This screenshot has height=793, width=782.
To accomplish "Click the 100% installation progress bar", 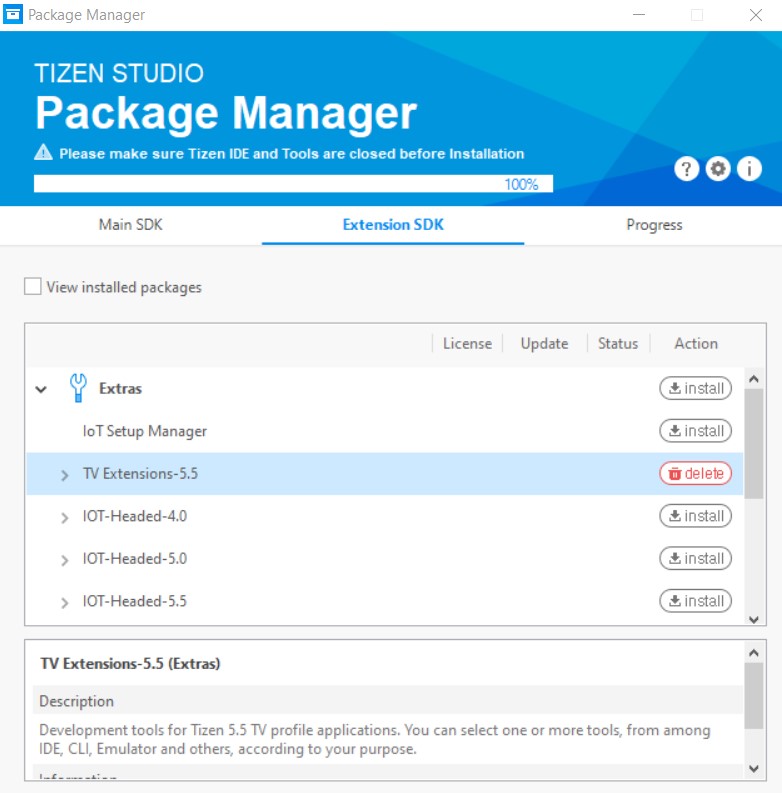I will tap(292, 184).
